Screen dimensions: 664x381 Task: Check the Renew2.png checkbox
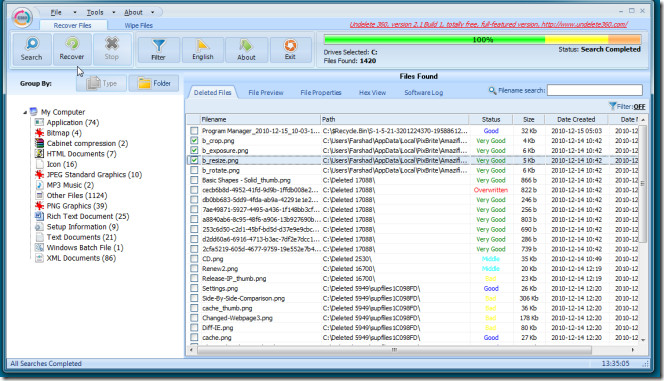click(x=194, y=268)
